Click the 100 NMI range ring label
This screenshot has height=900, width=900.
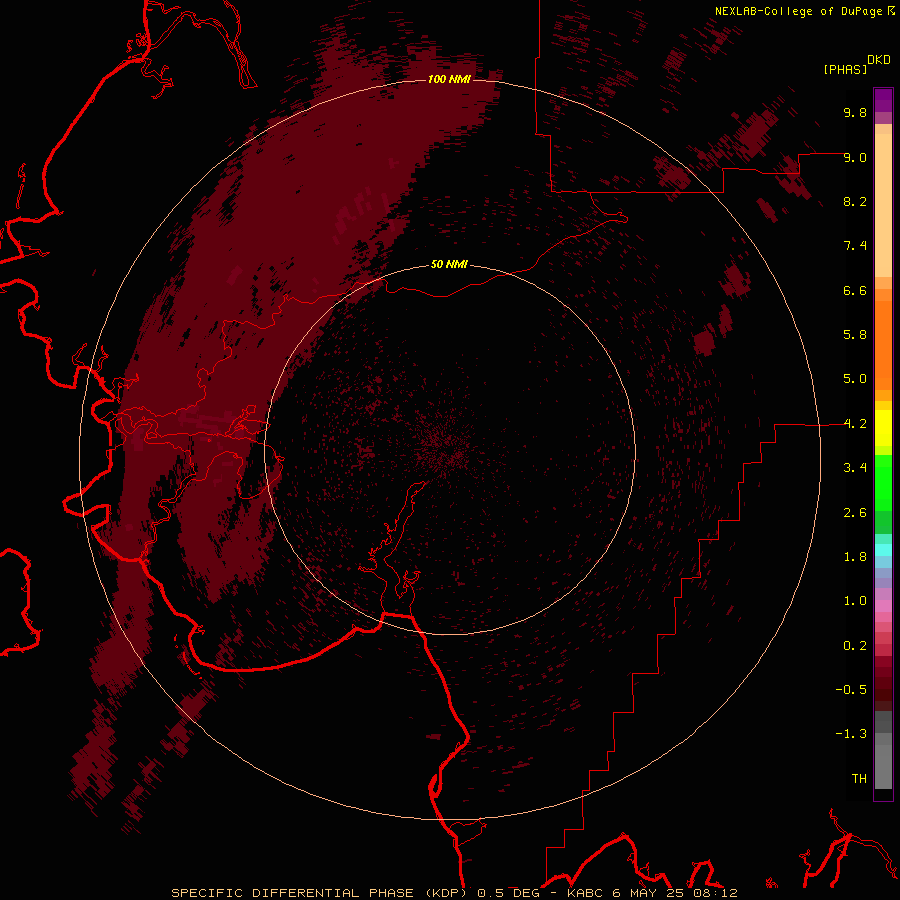coord(449,79)
